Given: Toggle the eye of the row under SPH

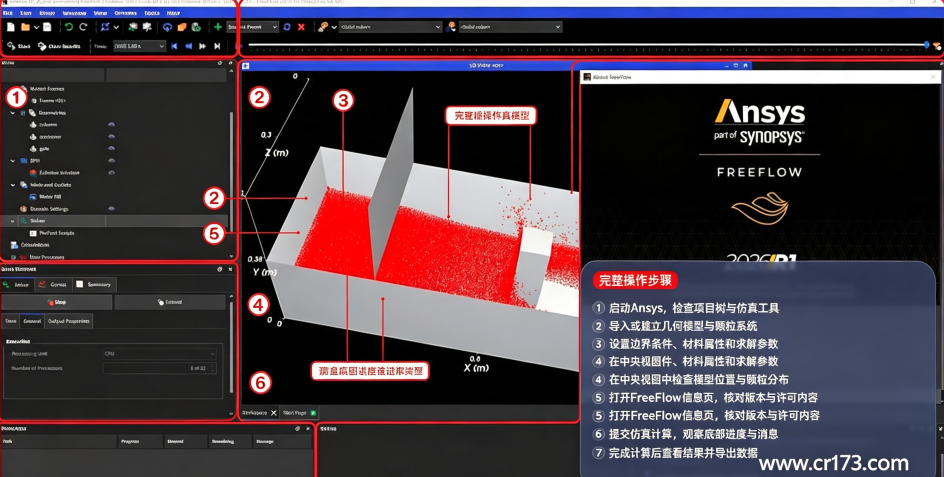Looking at the screenshot, I should click(x=111, y=173).
